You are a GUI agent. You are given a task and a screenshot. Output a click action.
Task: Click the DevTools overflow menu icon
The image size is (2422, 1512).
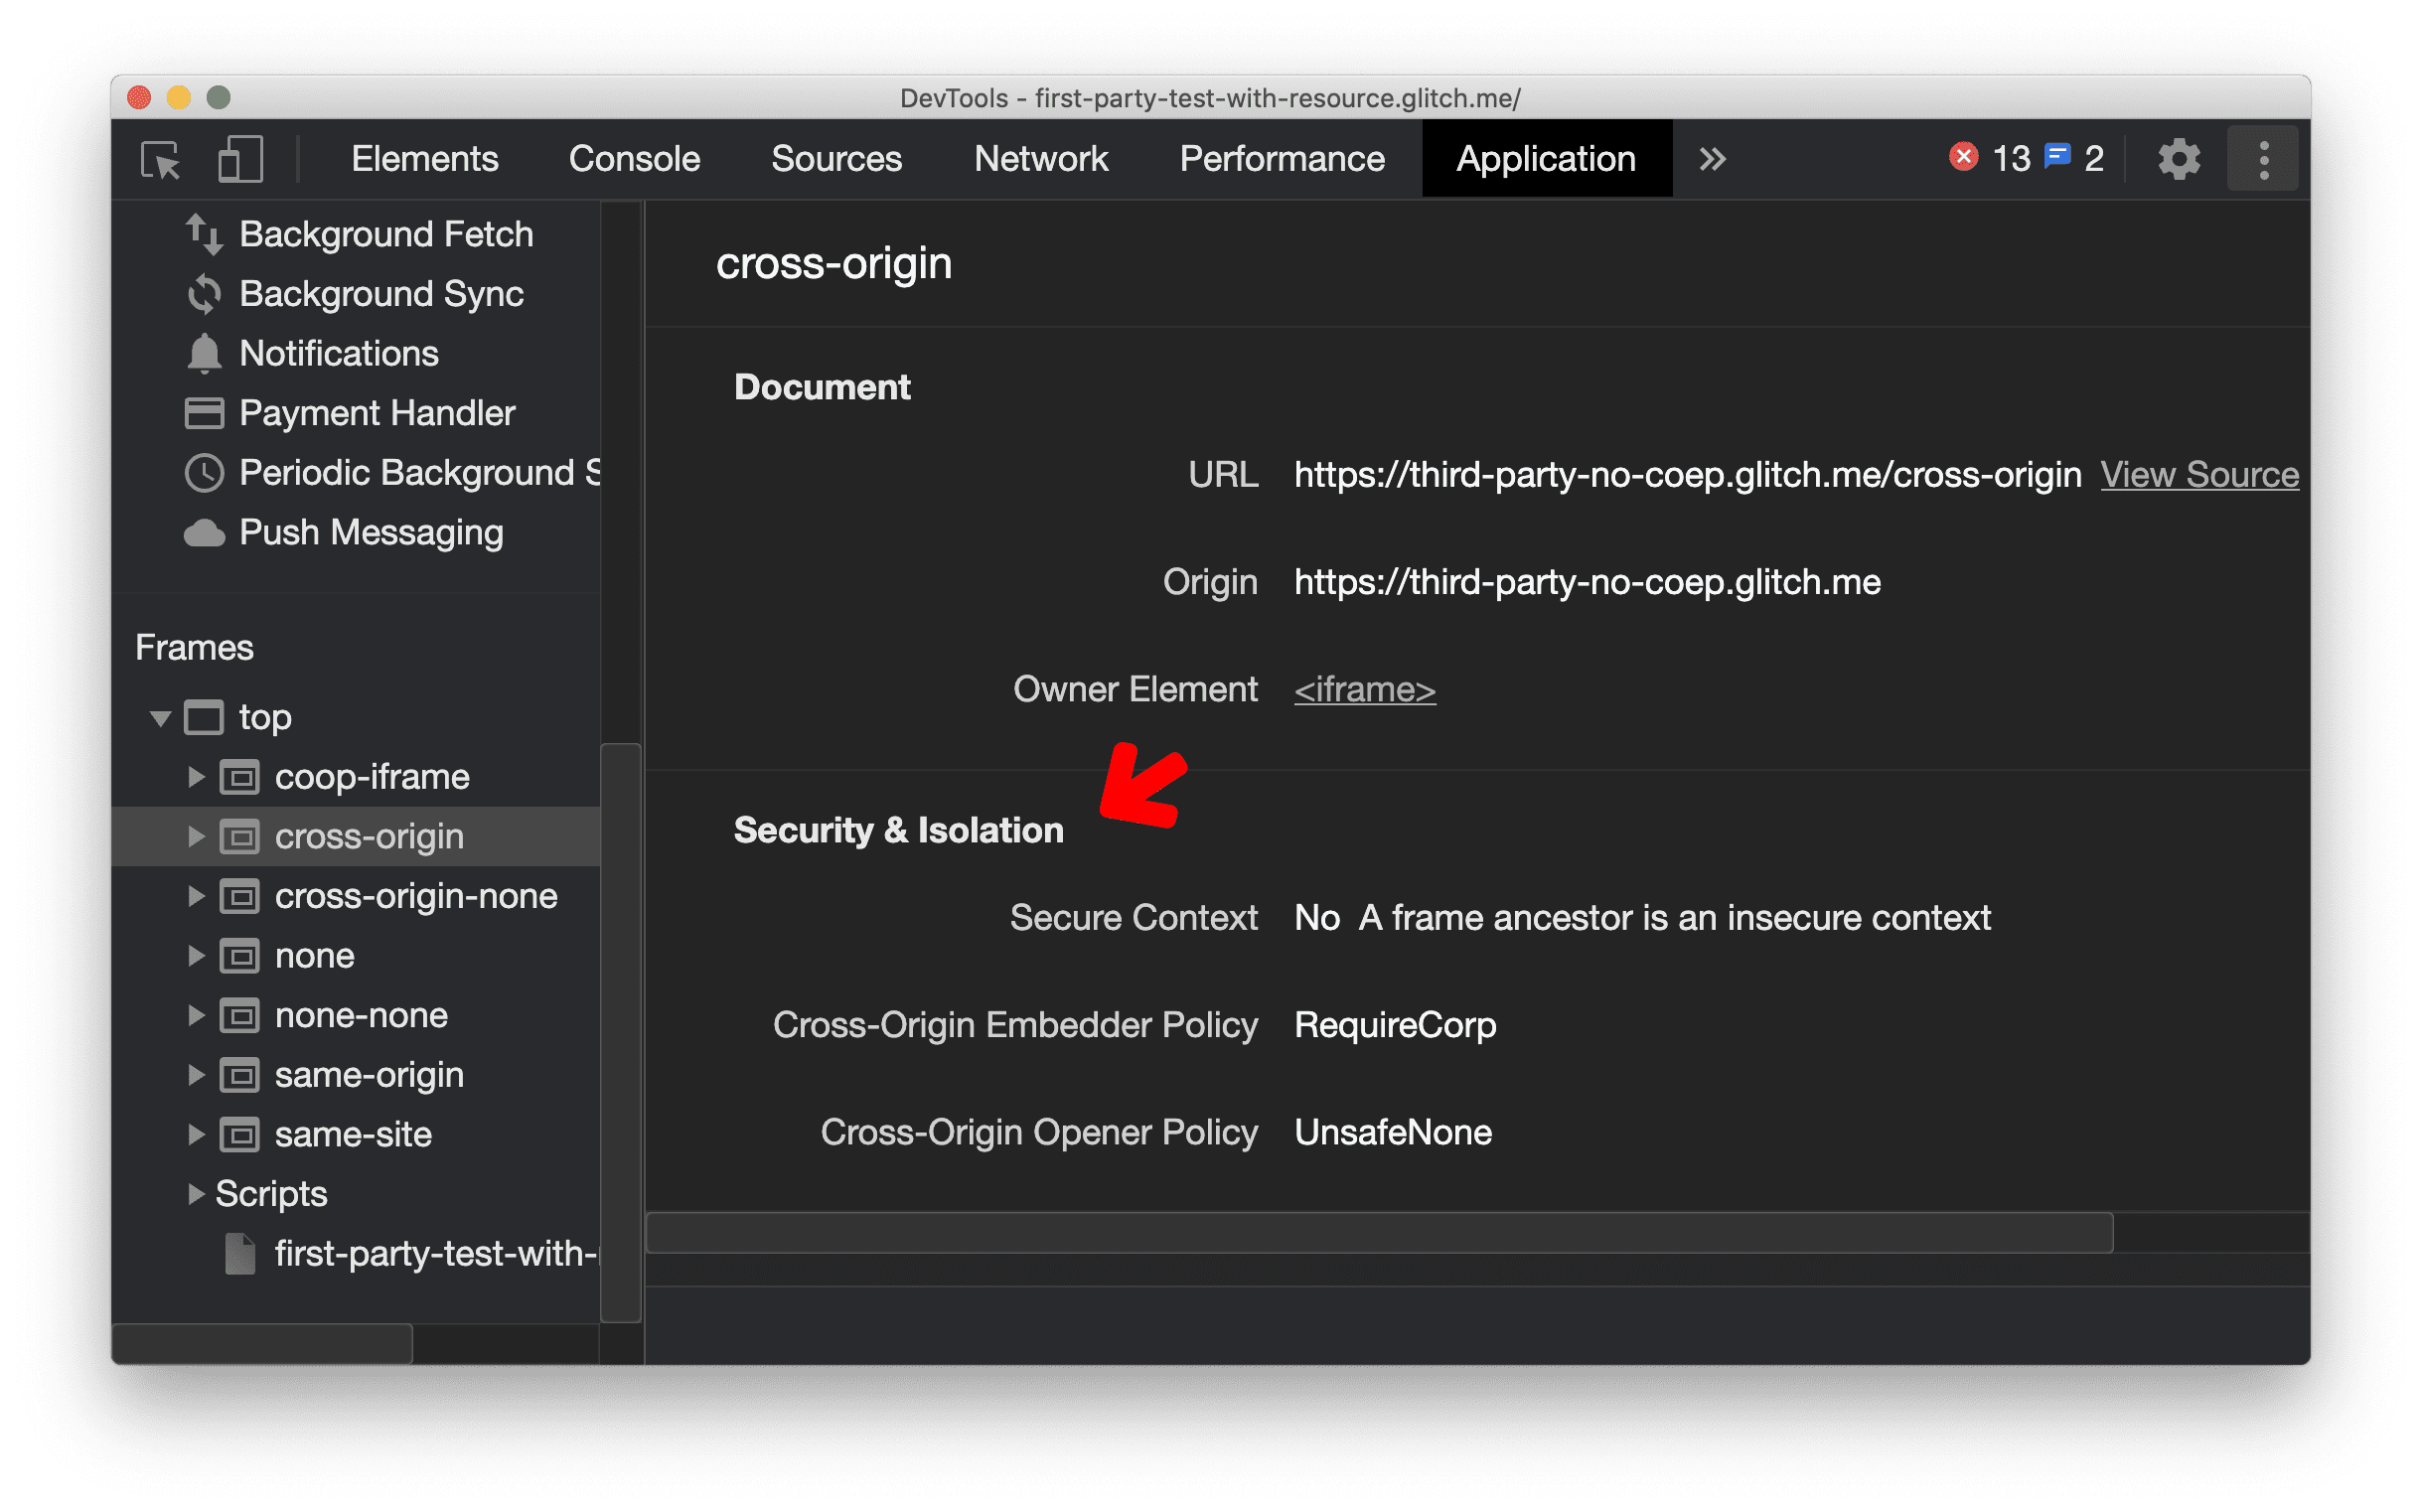[2260, 160]
